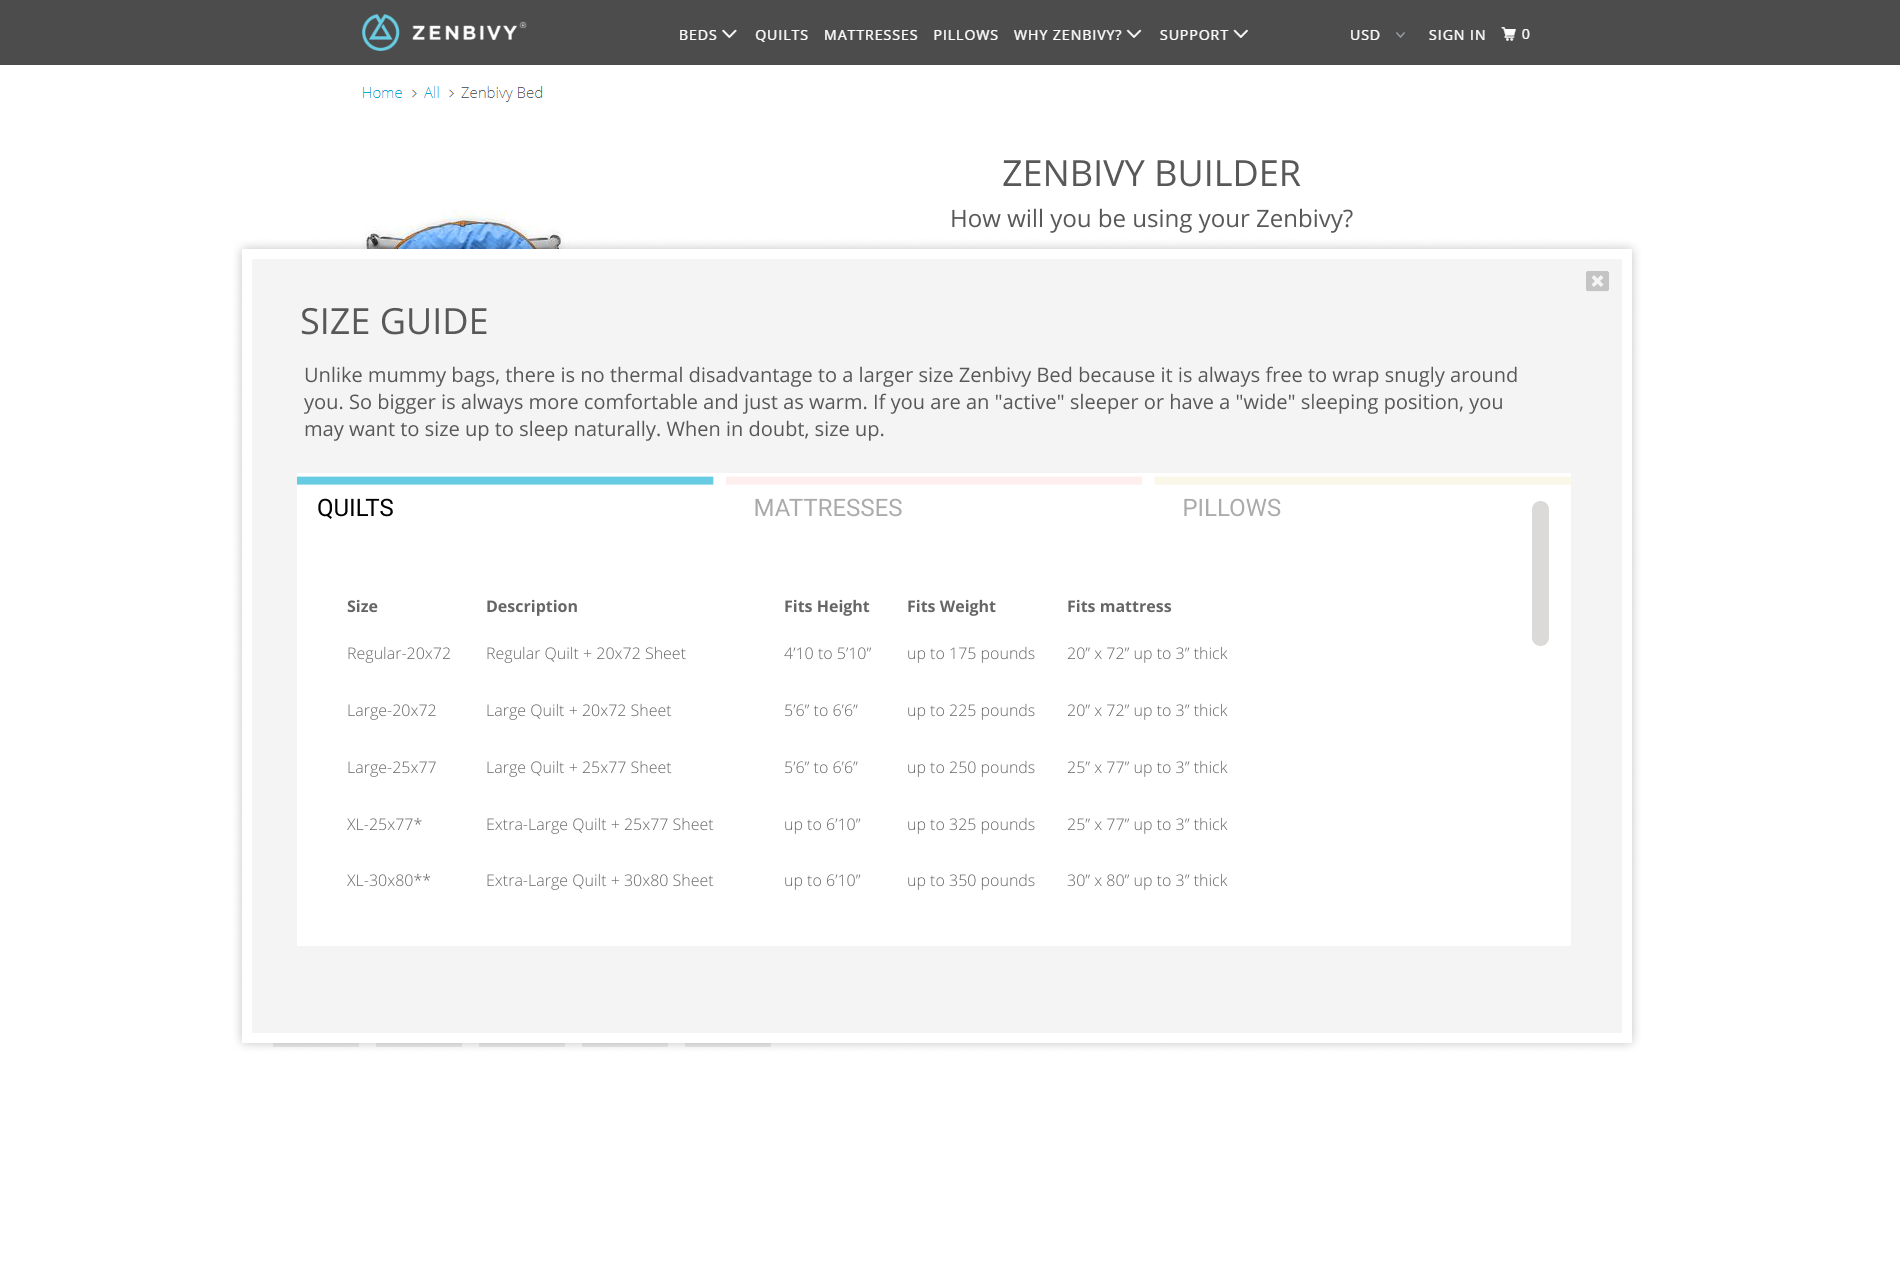Click 'up to 250 pounds' cell
Image resolution: width=1900 pixels, height=1278 pixels.
pos(970,767)
